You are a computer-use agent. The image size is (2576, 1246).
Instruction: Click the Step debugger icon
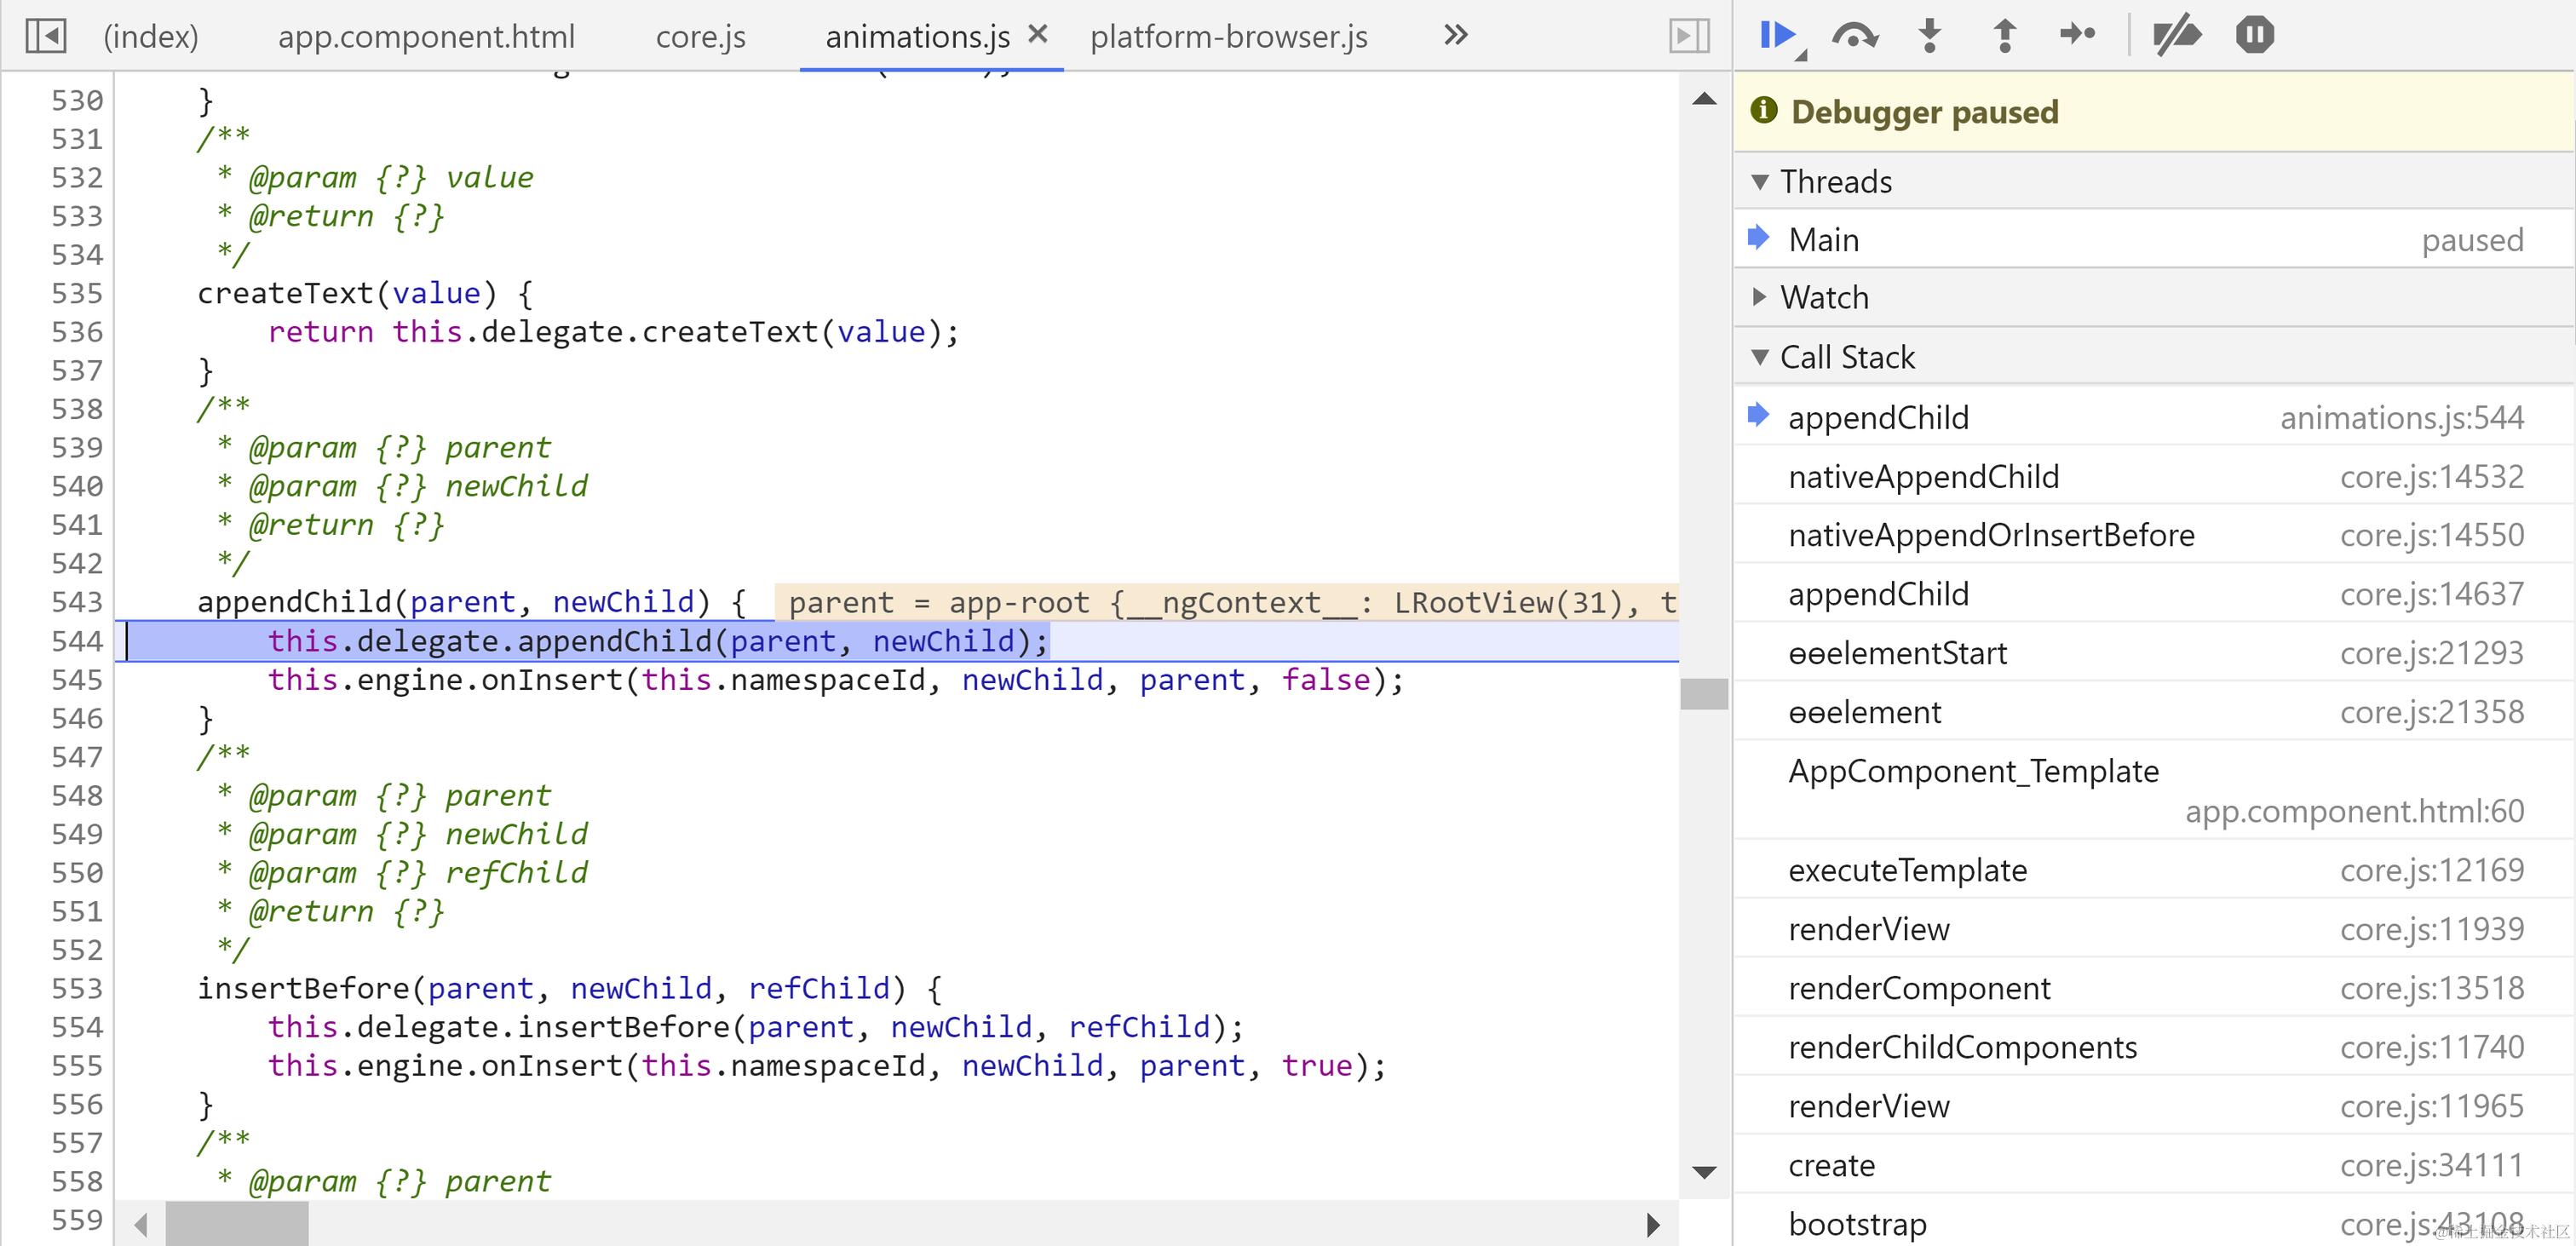pos(2078,36)
